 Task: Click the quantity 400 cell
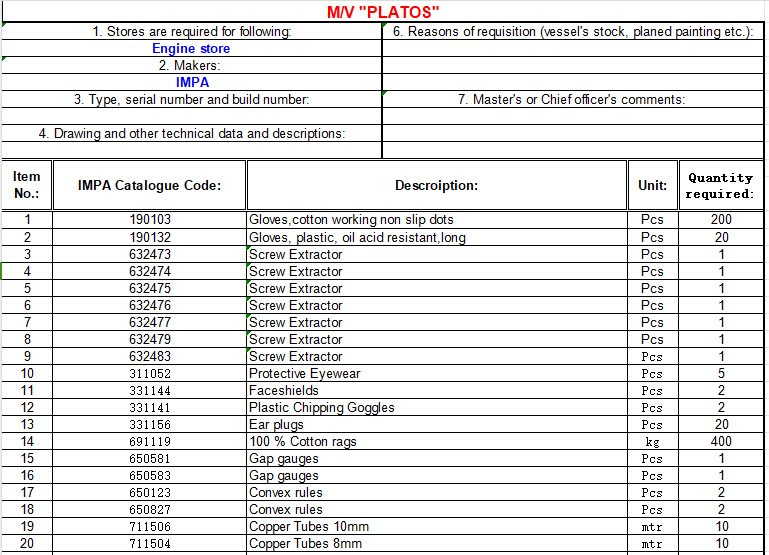click(720, 442)
